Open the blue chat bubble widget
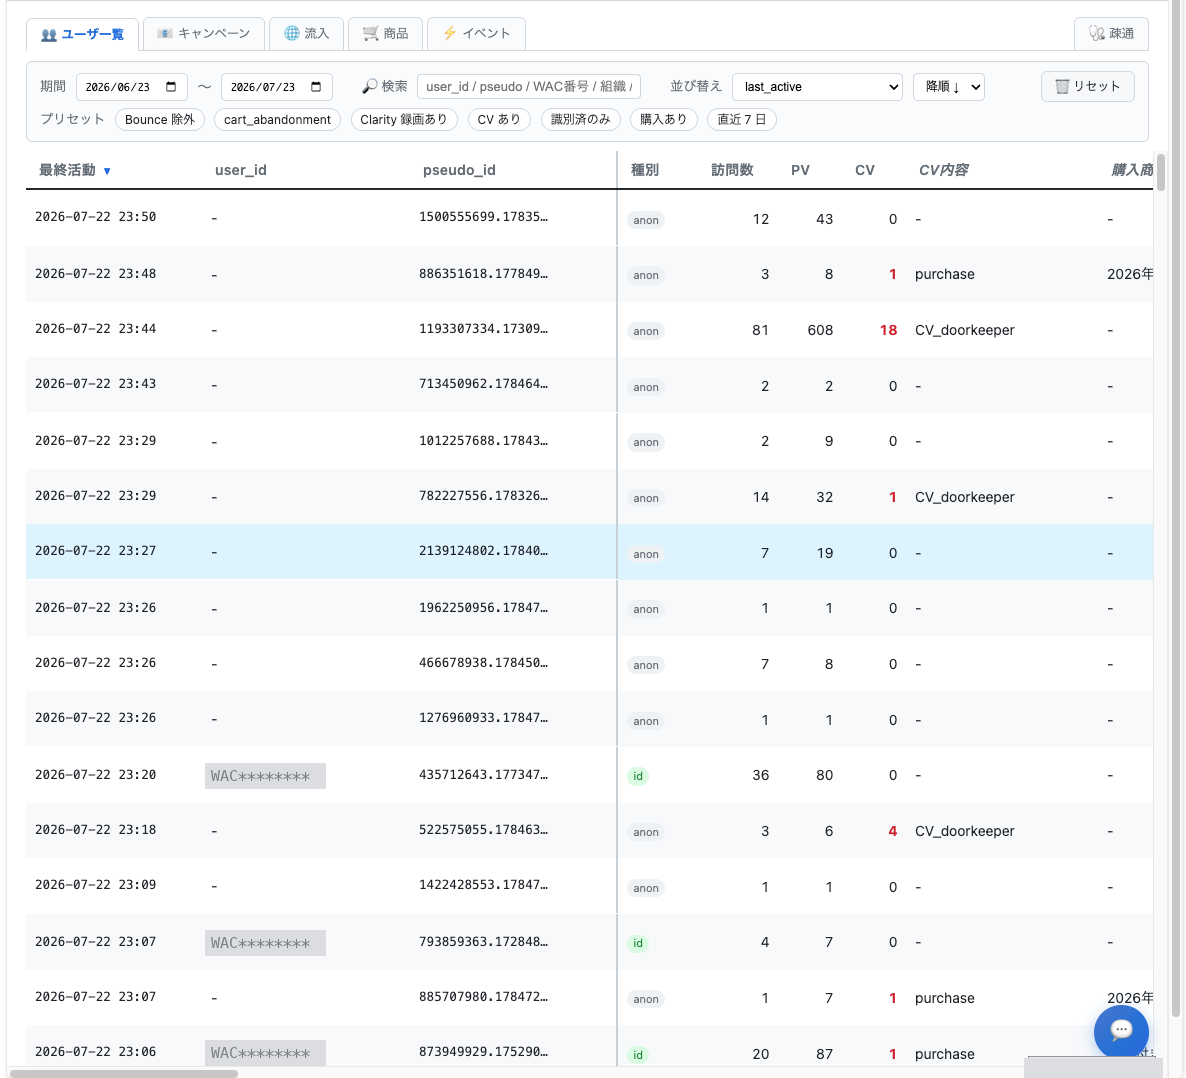The image size is (1186, 1078). pyautogui.click(x=1121, y=1032)
